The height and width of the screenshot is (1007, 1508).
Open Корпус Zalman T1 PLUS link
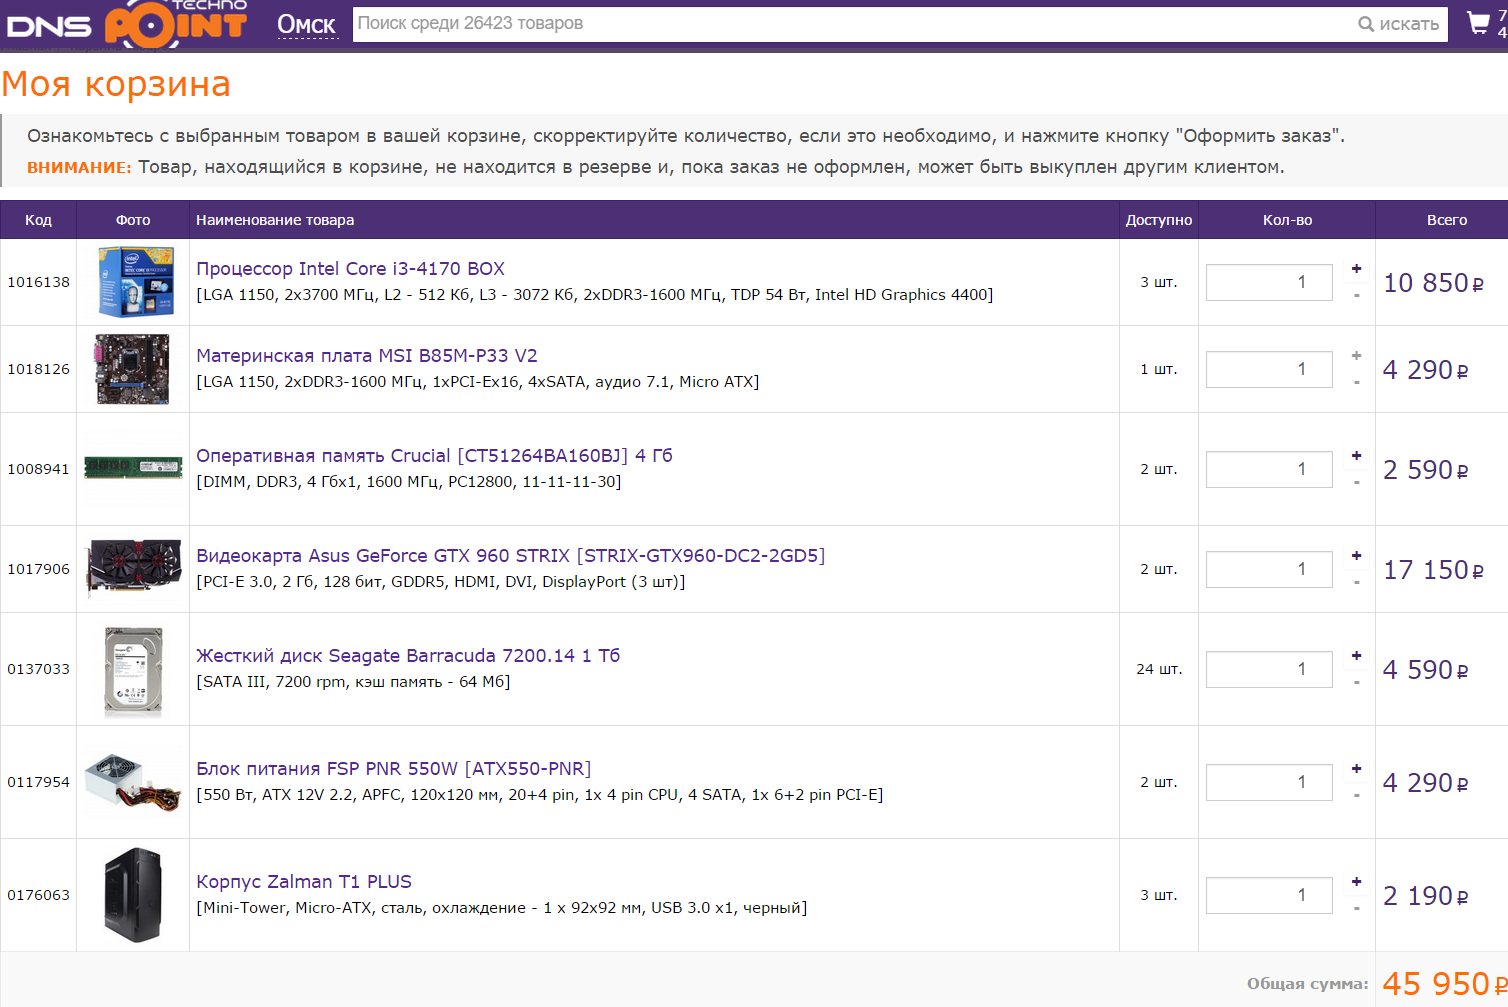tap(304, 881)
